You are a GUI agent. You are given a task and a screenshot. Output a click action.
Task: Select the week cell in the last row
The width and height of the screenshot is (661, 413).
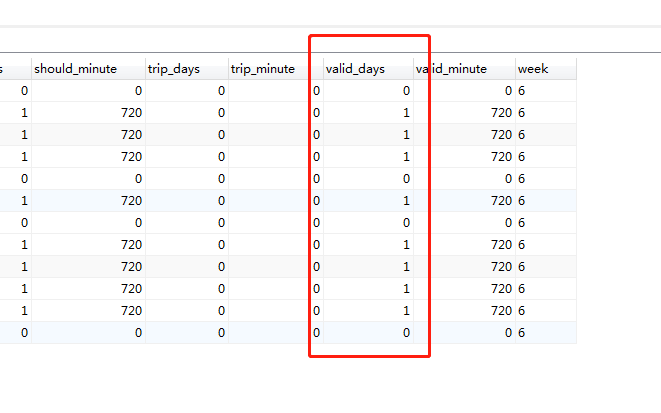(x=545, y=333)
